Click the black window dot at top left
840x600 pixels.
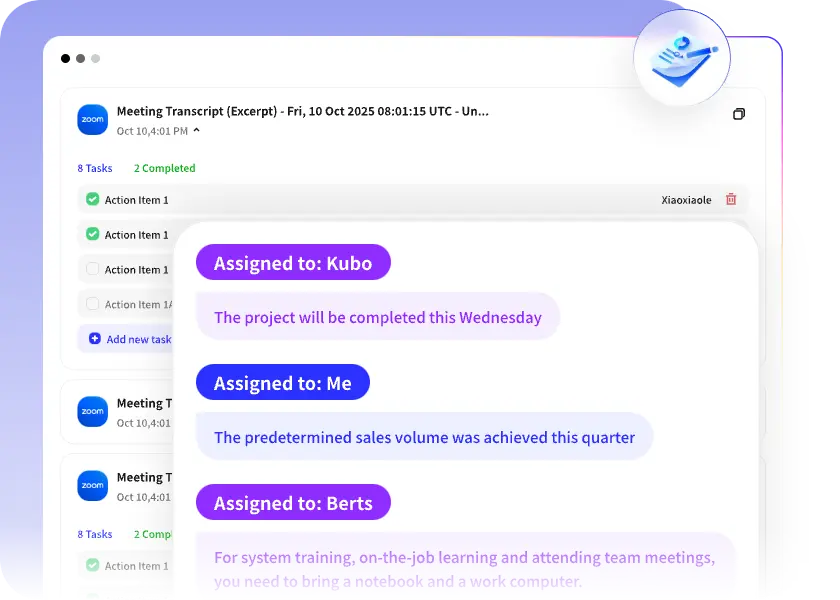[x=66, y=59]
